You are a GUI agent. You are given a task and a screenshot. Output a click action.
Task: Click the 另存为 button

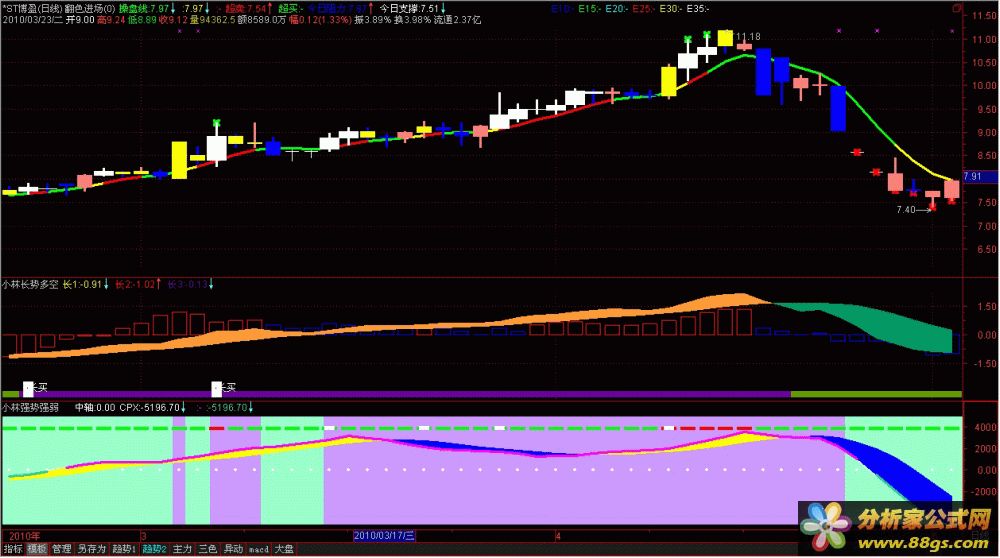click(x=91, y=549)
